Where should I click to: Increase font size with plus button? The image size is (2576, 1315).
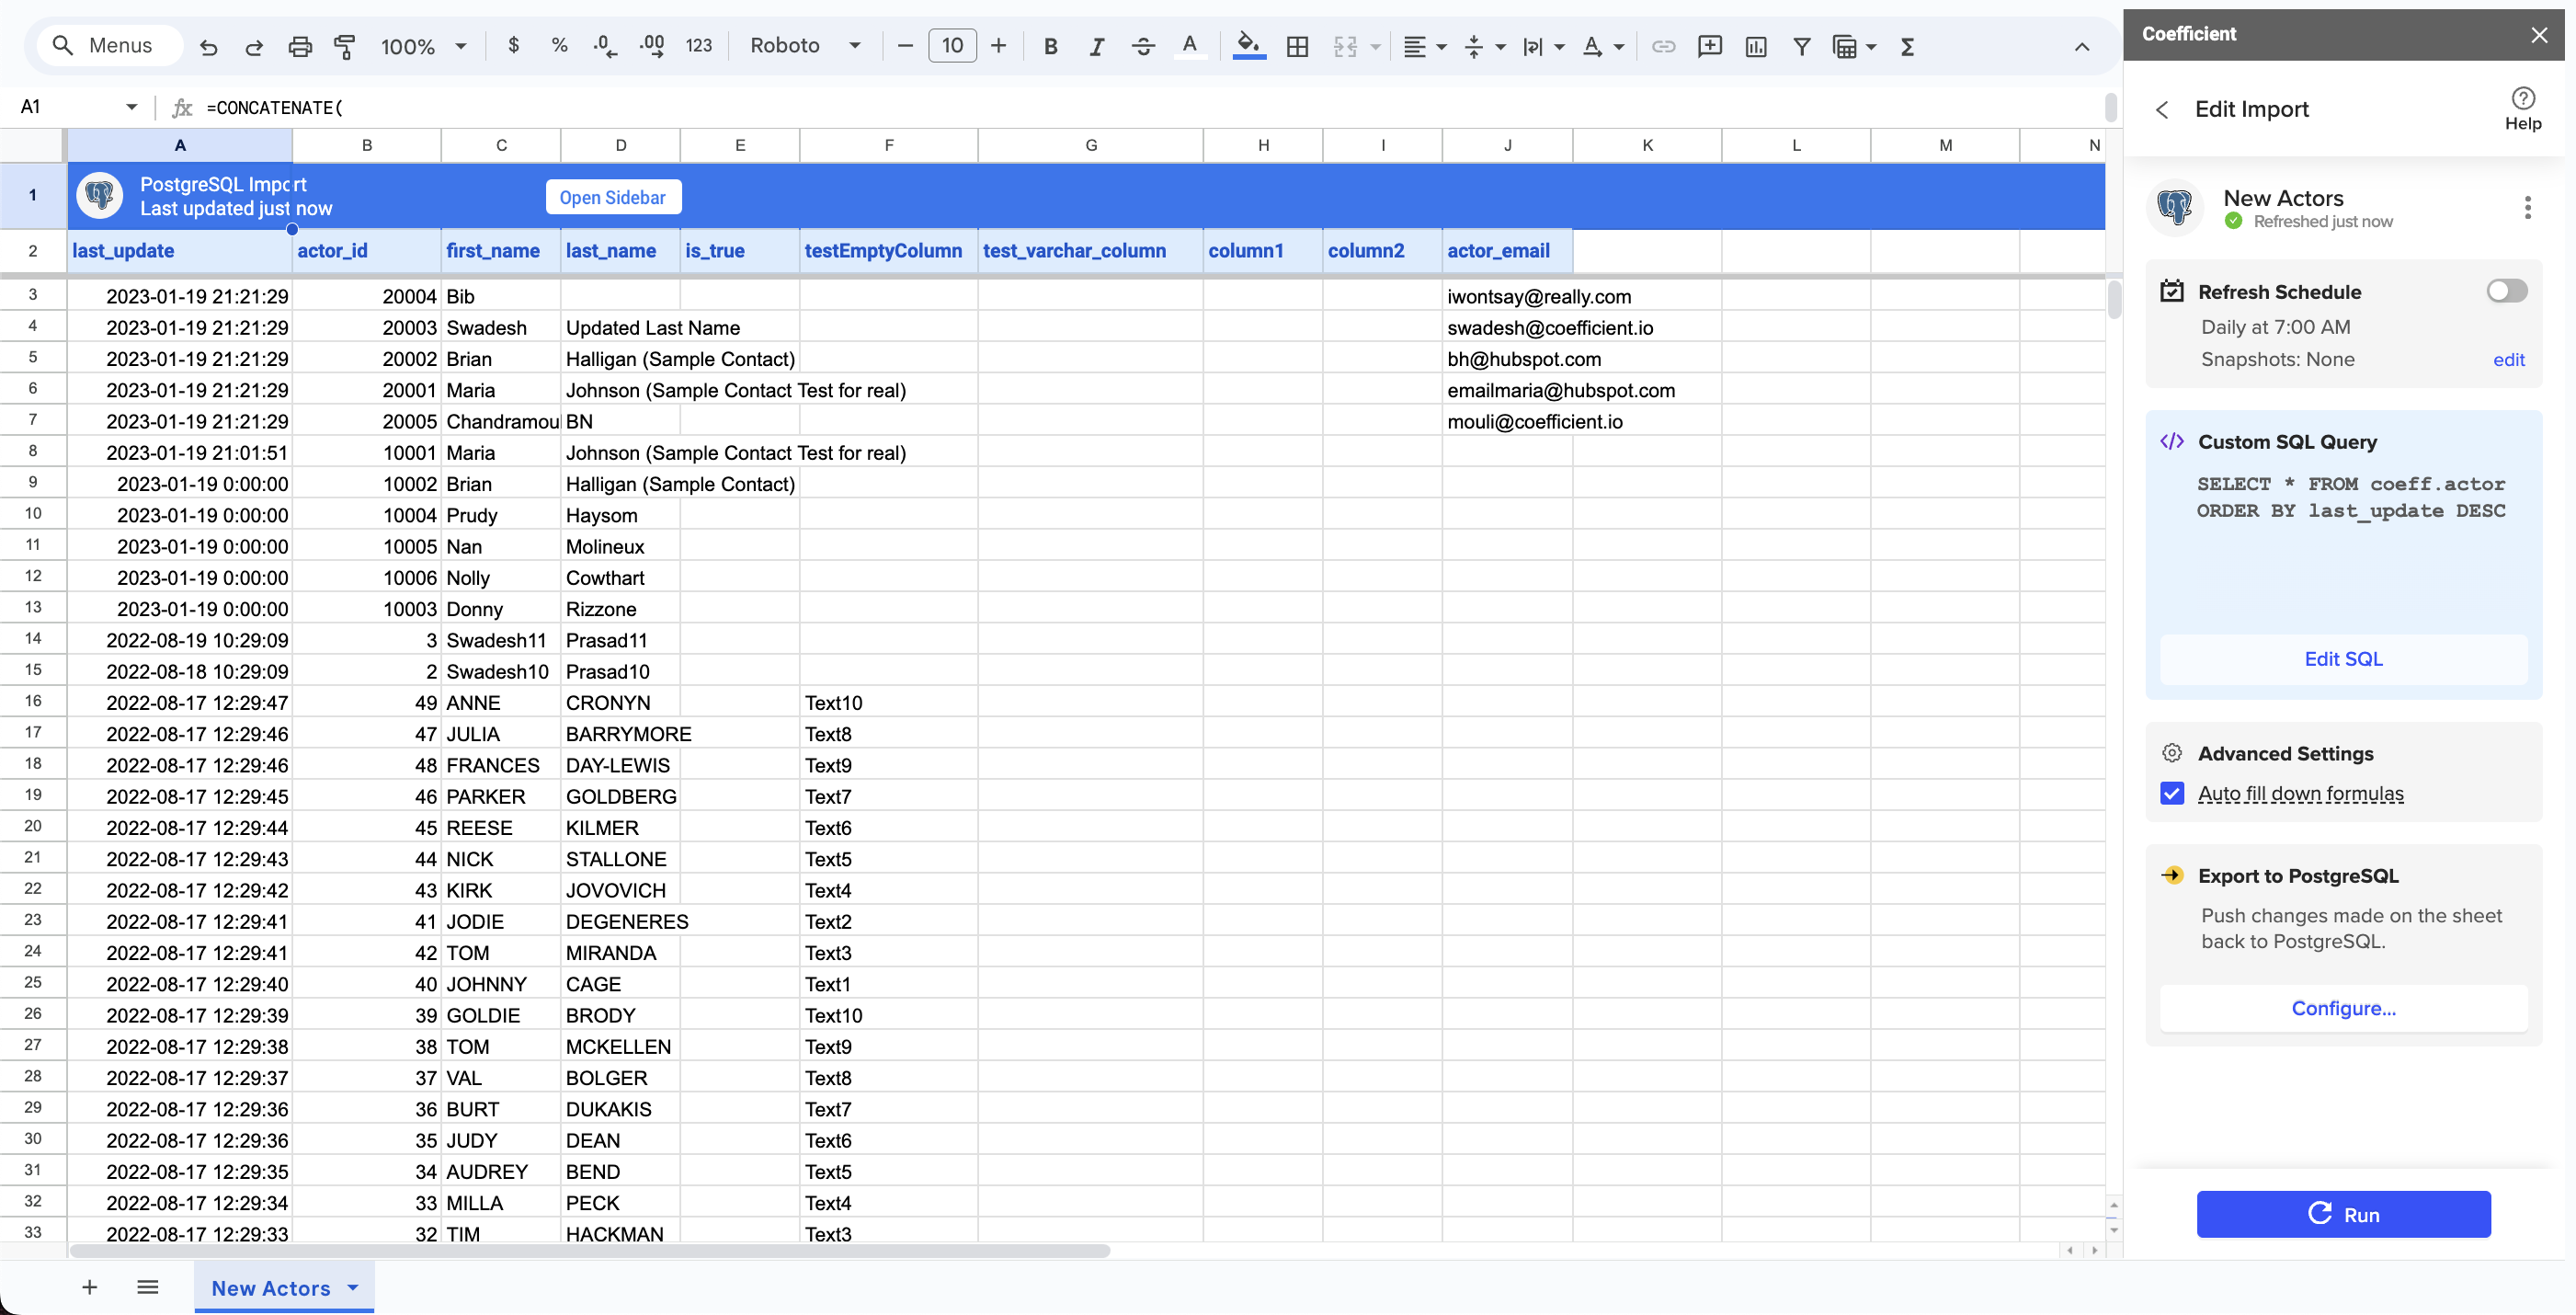[998, 46]
